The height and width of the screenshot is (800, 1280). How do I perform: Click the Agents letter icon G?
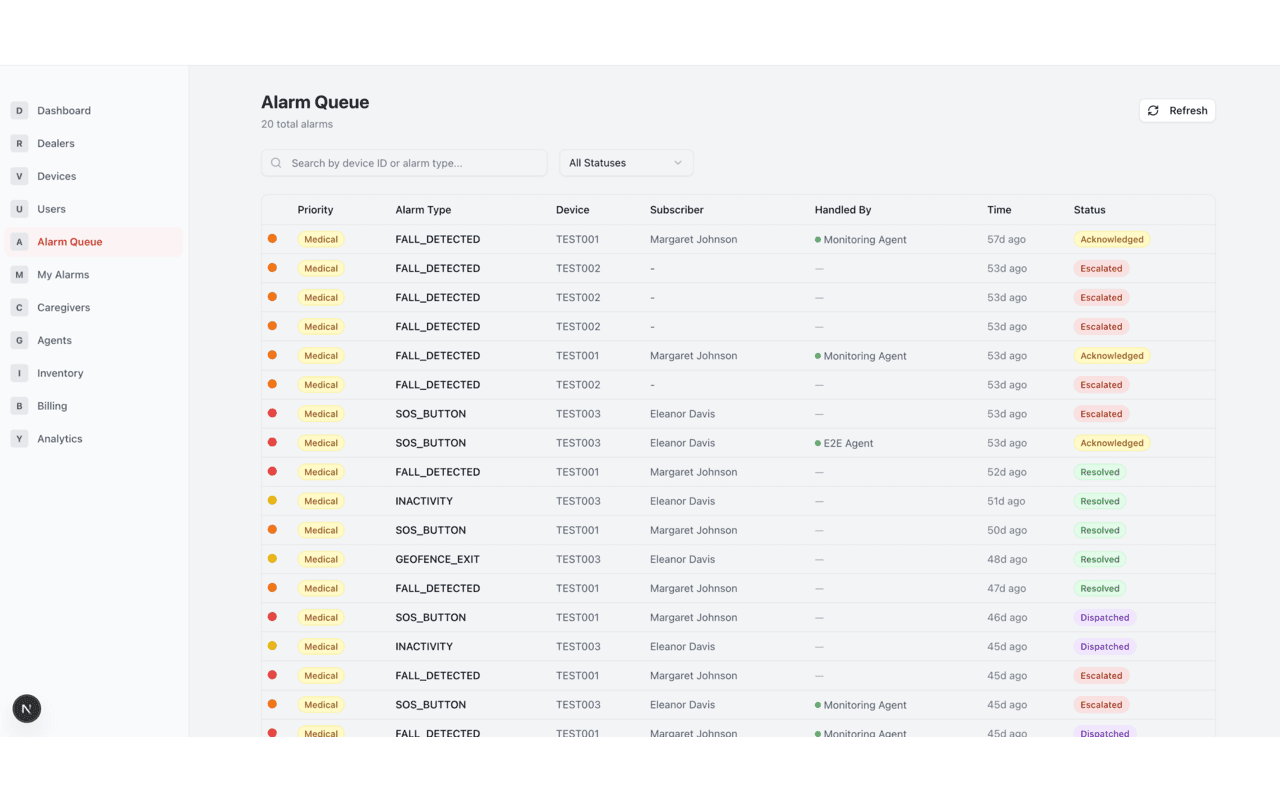click(x=19, y=341)
